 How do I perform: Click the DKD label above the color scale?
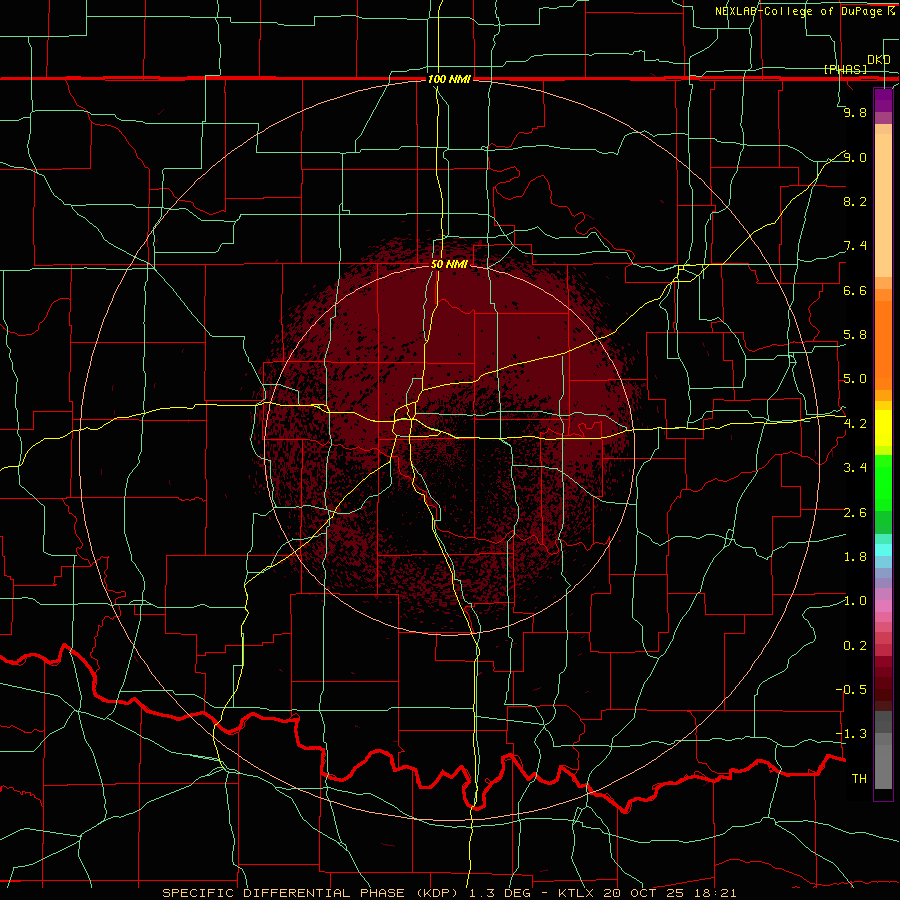tap(879, 60)
